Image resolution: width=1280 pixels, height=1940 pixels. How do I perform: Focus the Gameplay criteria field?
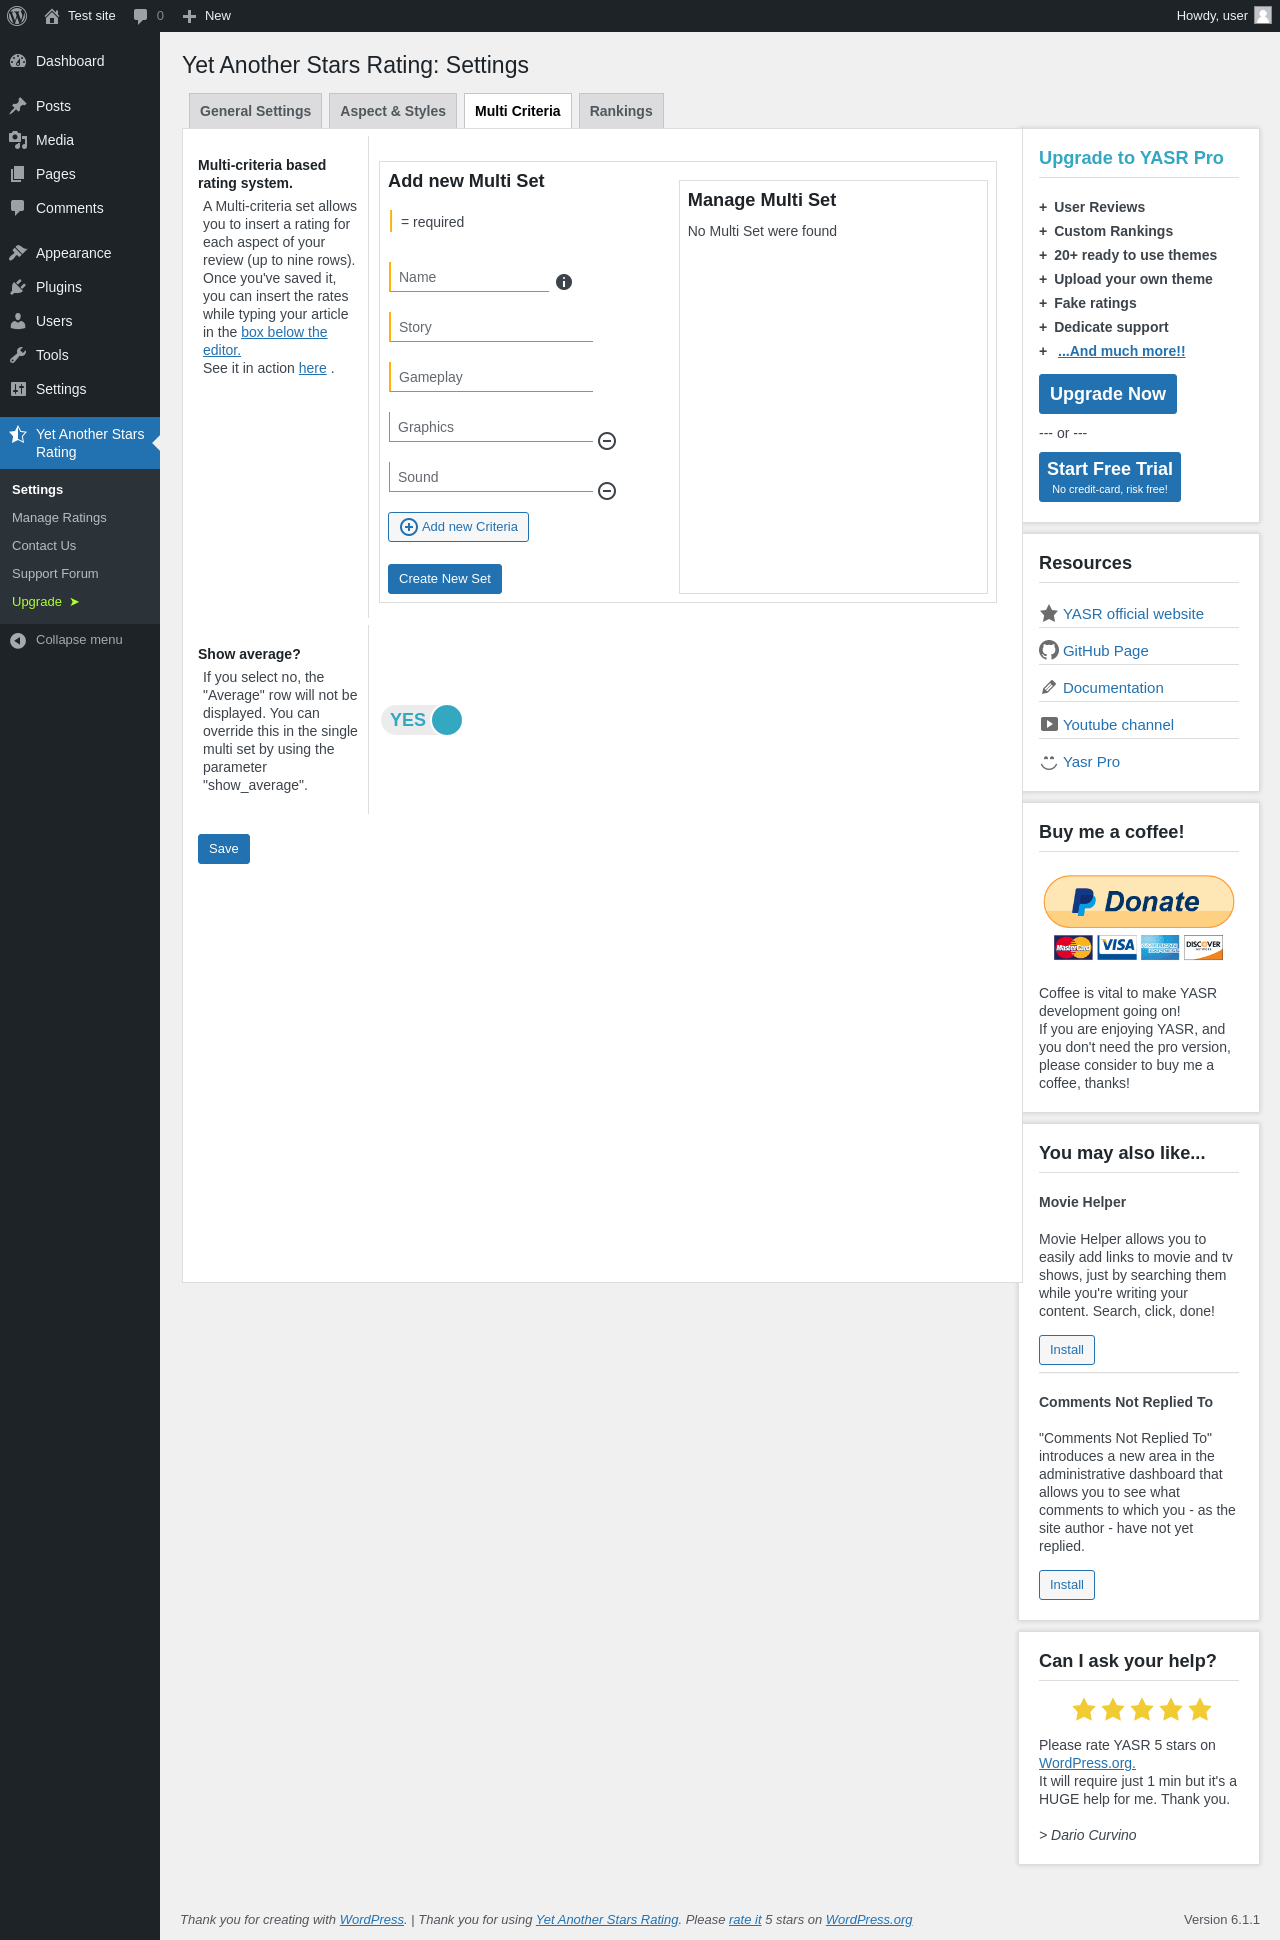click(x=491, y=377)
